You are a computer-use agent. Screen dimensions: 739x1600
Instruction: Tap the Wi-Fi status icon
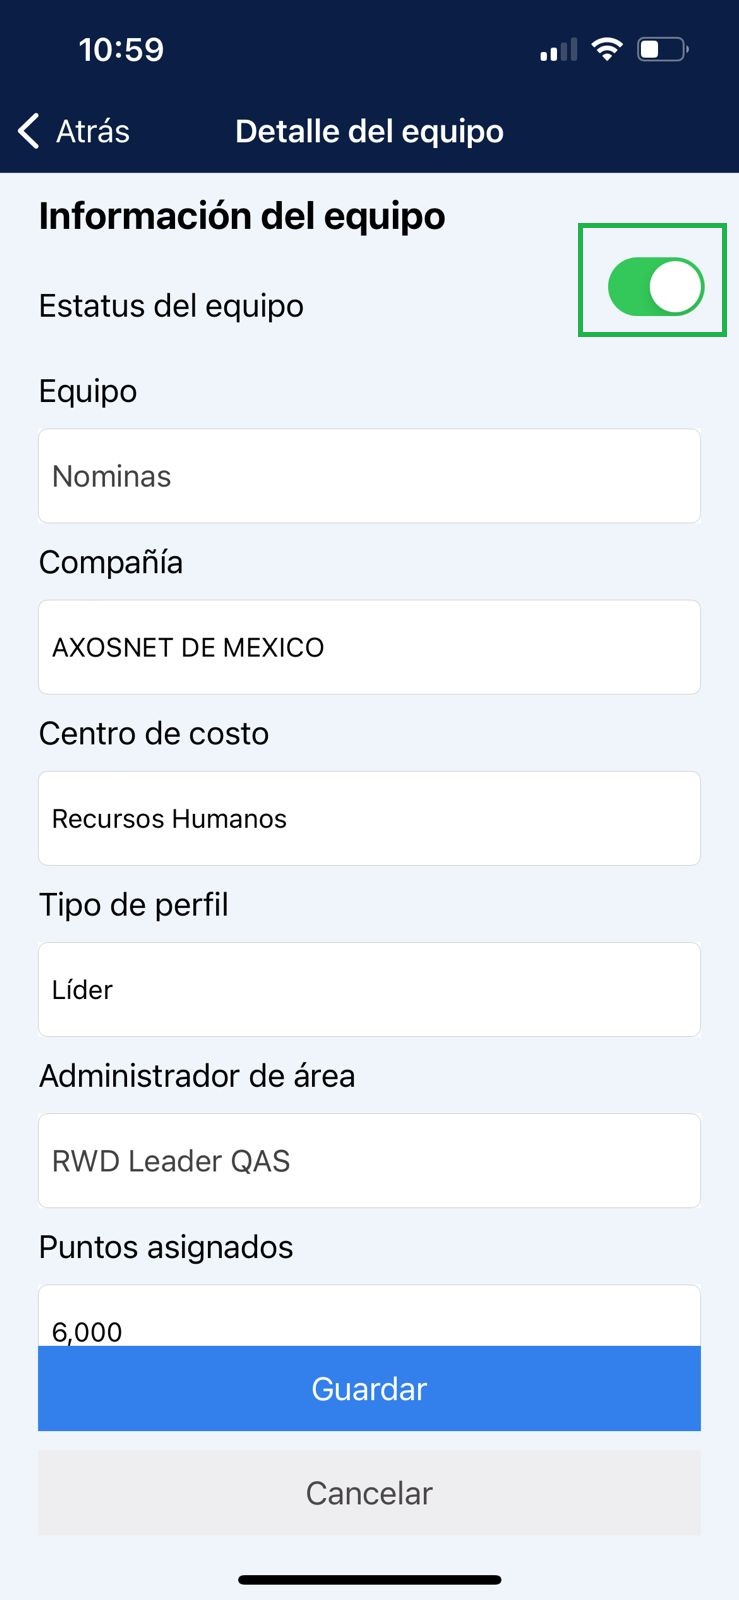tap(607, 49)
